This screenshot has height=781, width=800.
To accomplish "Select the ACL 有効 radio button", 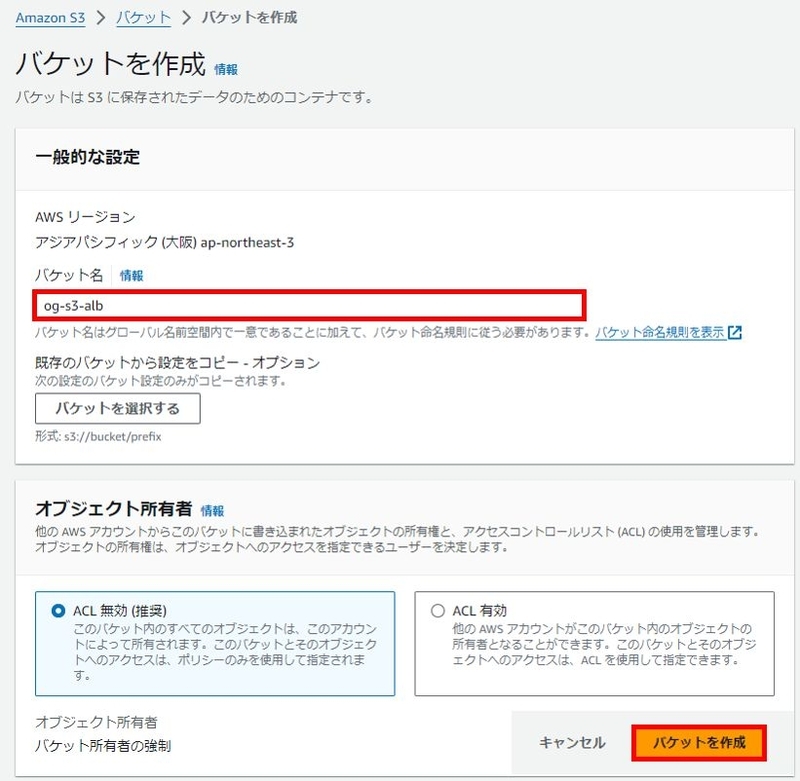I will pyautogui.click(x=438, y=611).
